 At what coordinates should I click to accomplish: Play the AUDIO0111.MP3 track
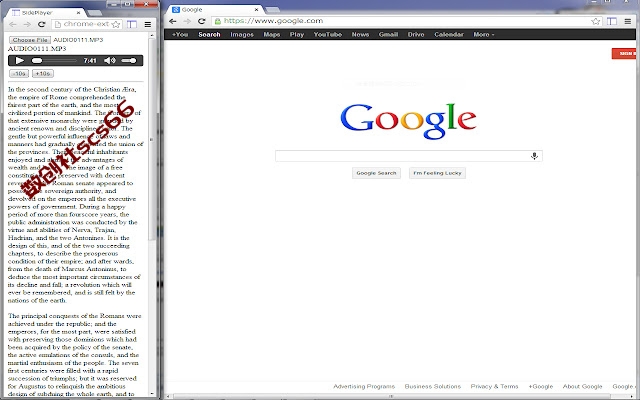[x=19, y=60]
